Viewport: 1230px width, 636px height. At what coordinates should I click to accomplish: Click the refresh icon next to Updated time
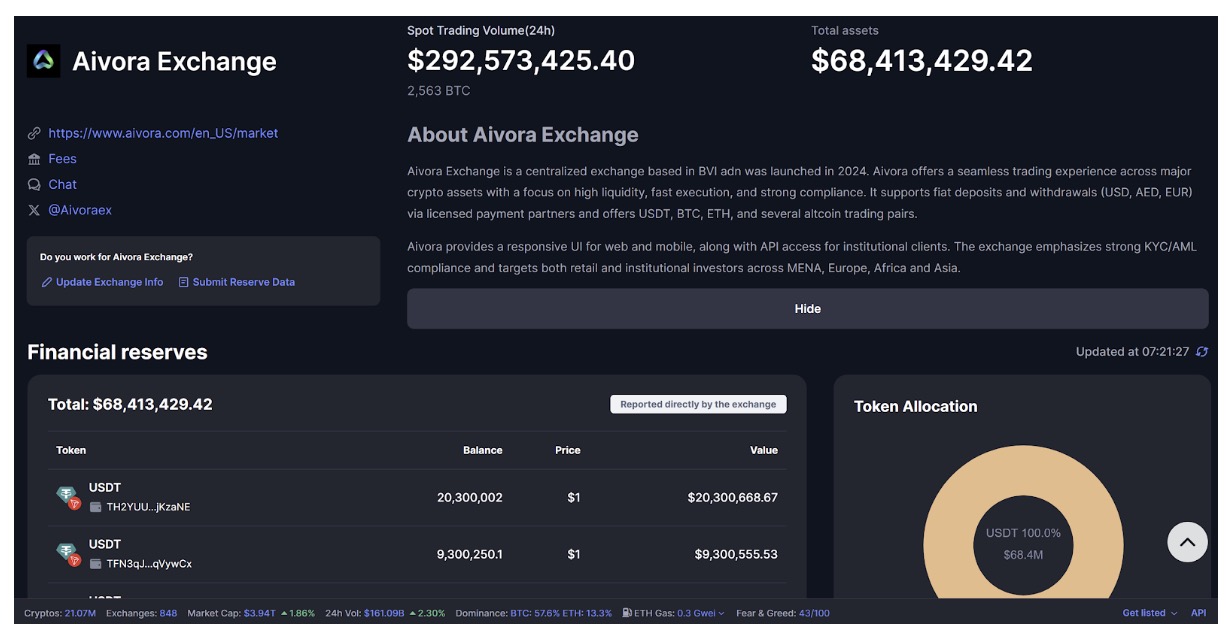coord(1202,352)
